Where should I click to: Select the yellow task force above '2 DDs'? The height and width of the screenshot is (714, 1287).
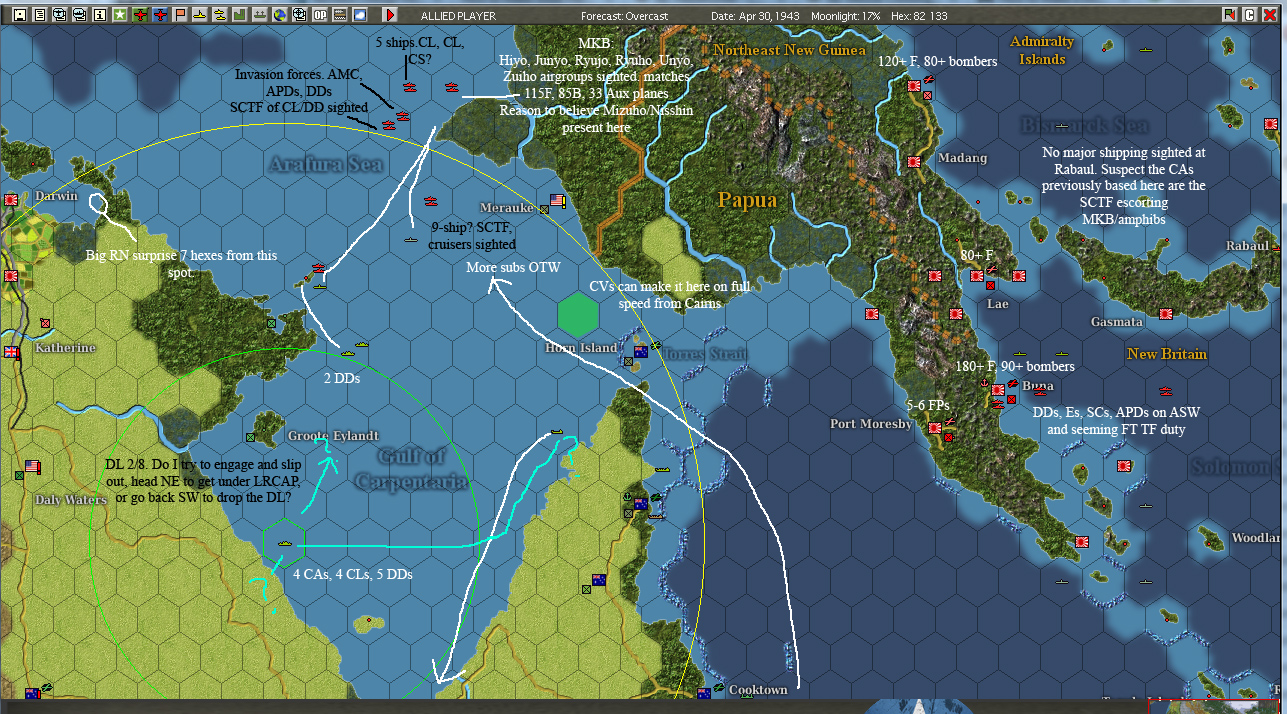coord(348,353)
